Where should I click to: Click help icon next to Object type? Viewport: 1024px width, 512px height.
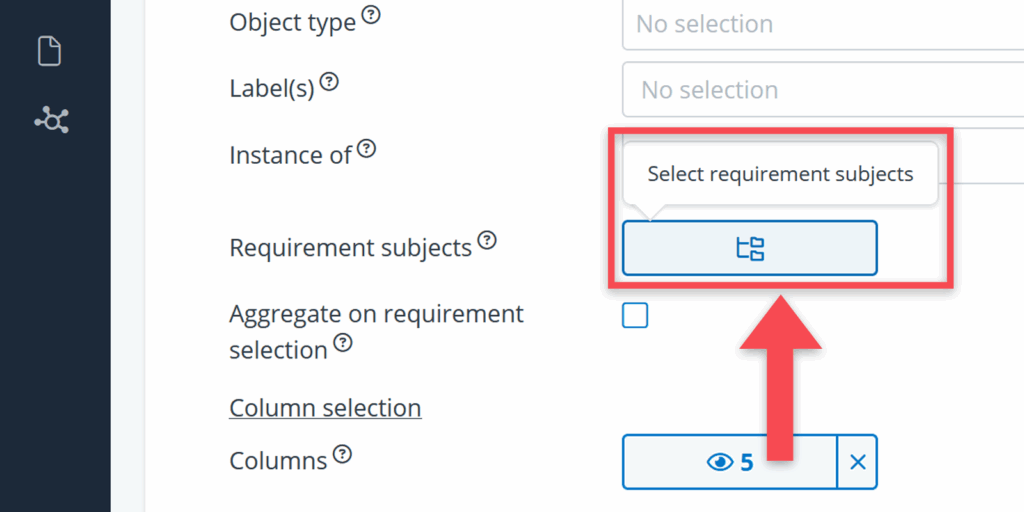click(x=371, y=15)
